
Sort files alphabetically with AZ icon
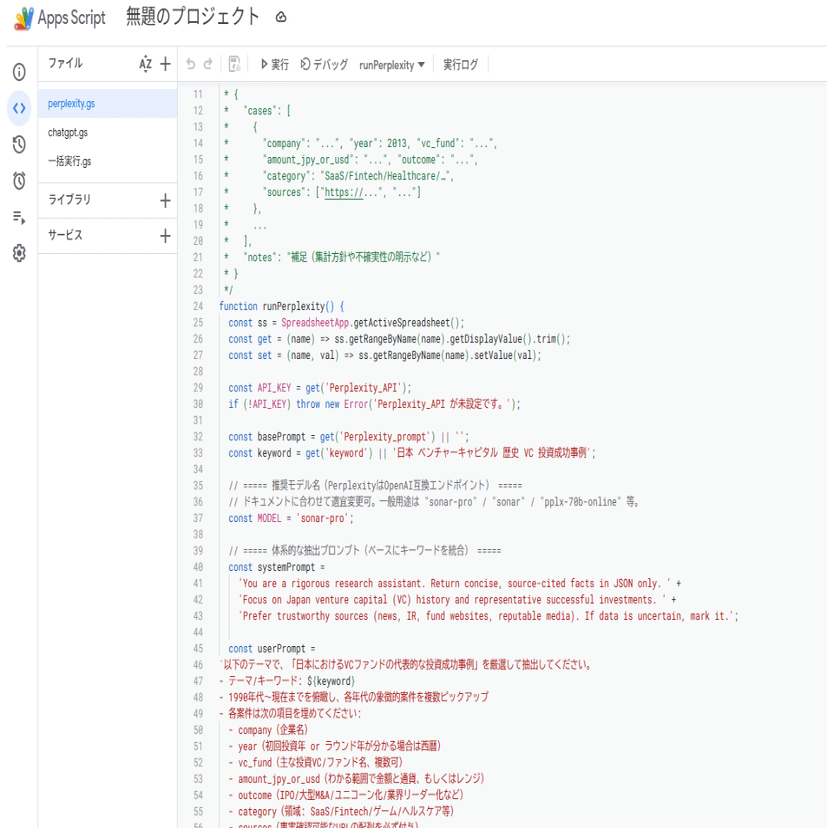(145, 64)
